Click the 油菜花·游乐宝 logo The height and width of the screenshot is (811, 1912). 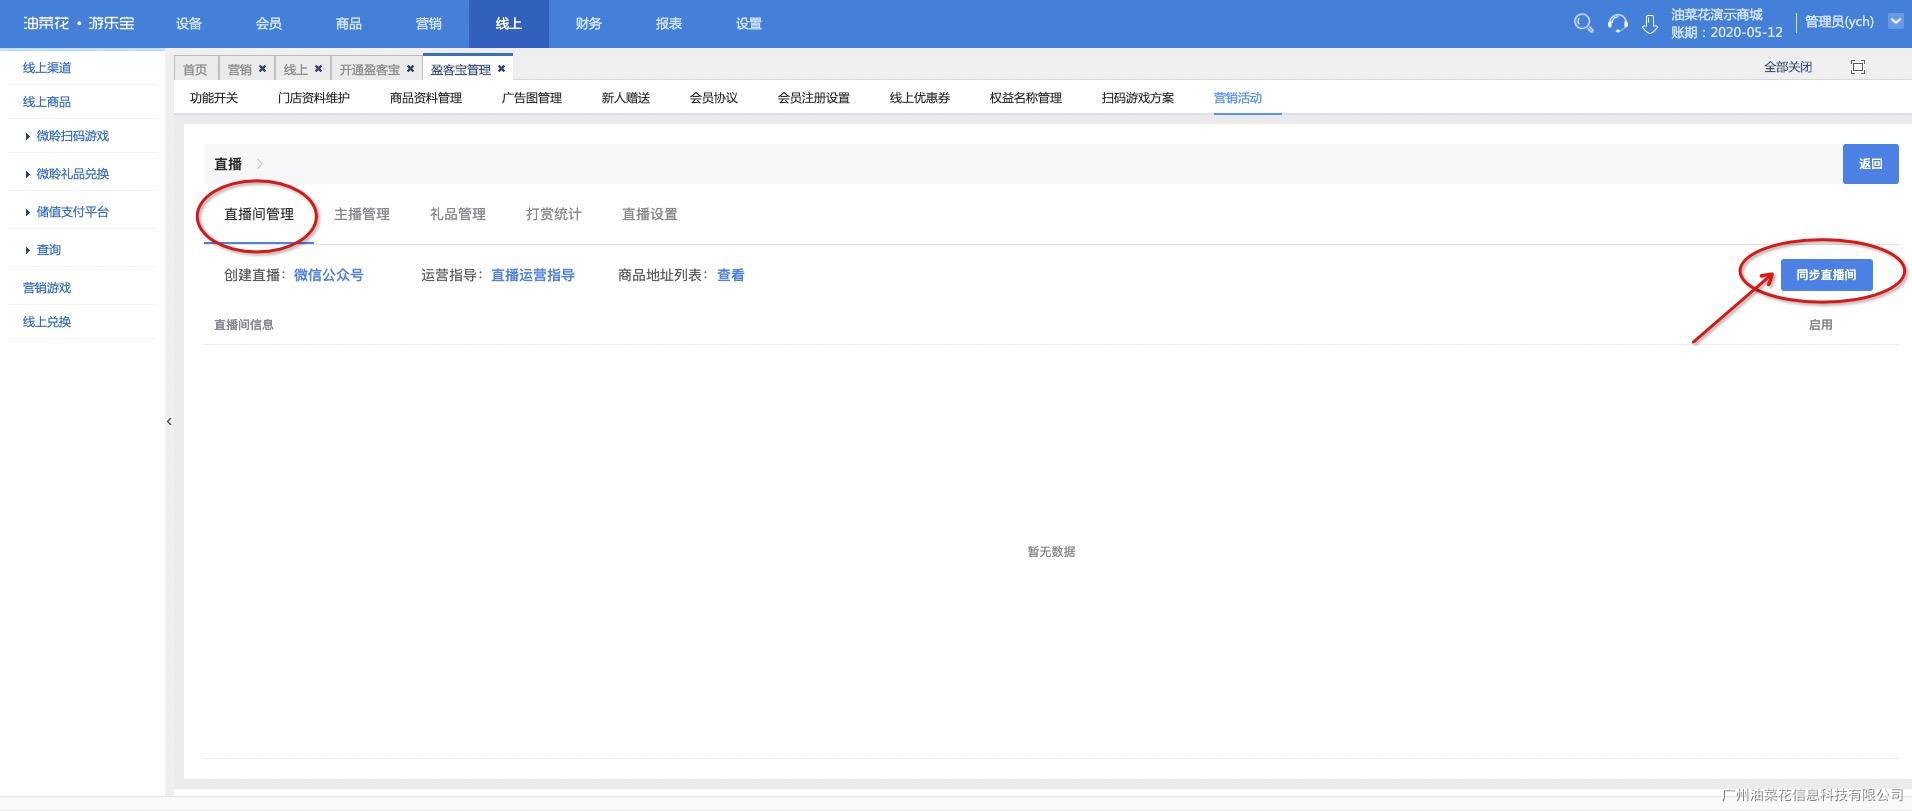click(78, 23)
